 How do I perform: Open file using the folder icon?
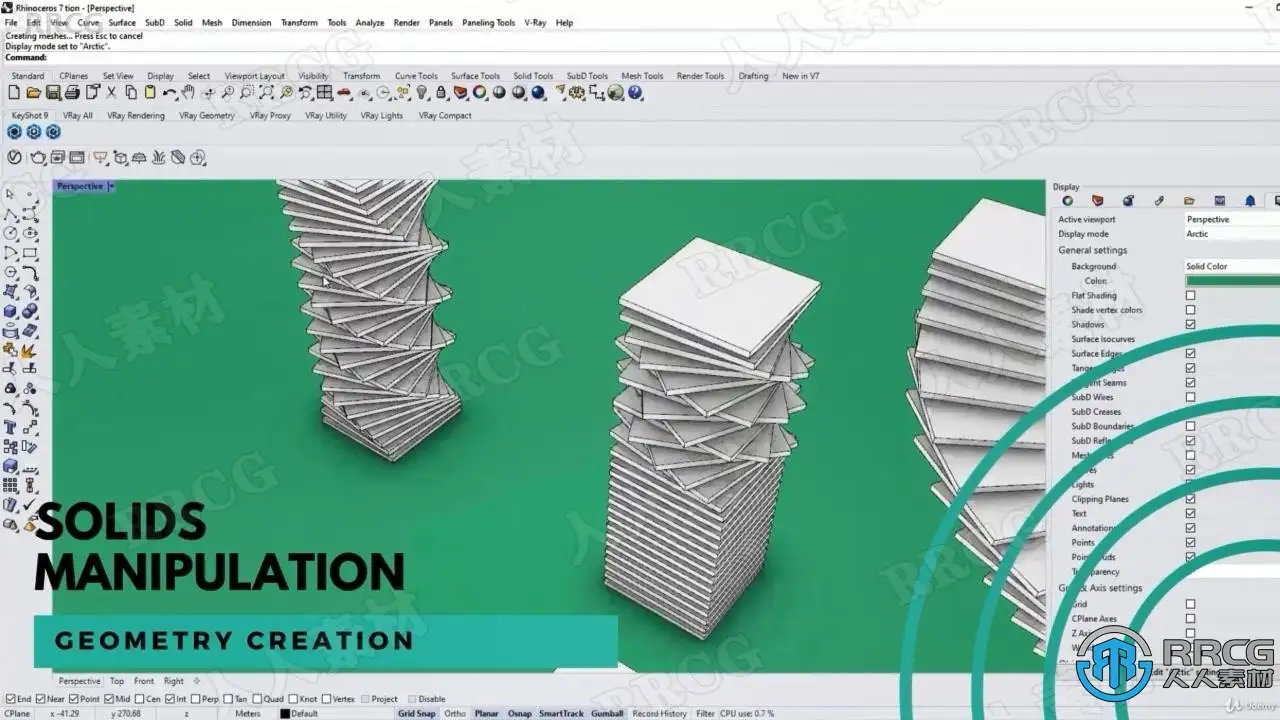(33, 93)
